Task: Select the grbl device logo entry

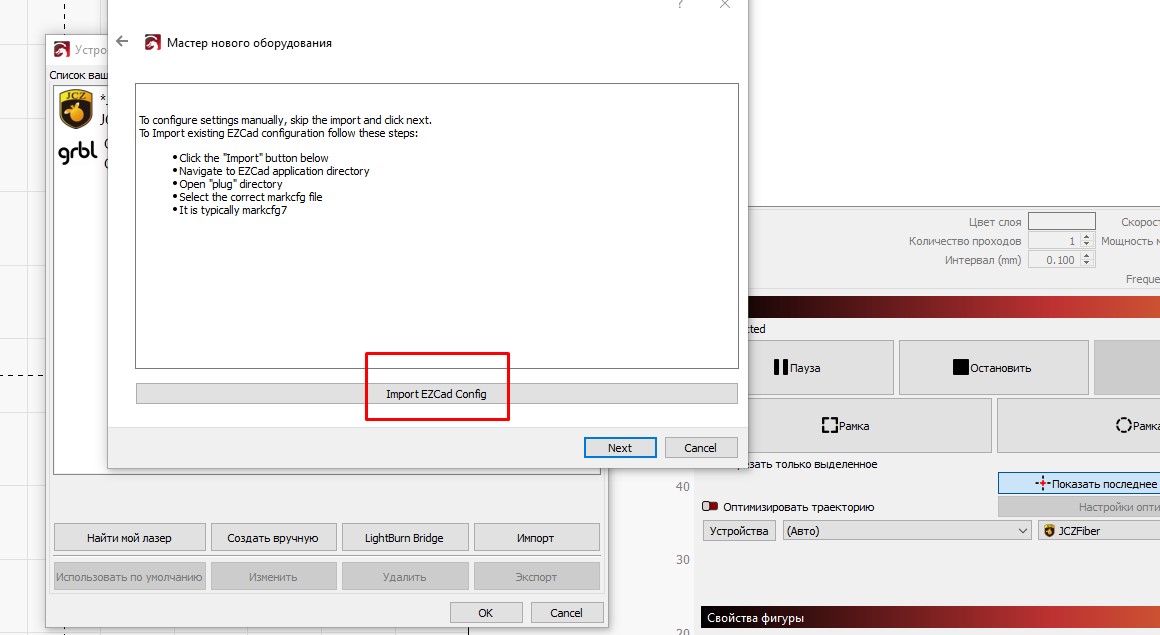Action: pyautogui.click(x=77, y=154)
